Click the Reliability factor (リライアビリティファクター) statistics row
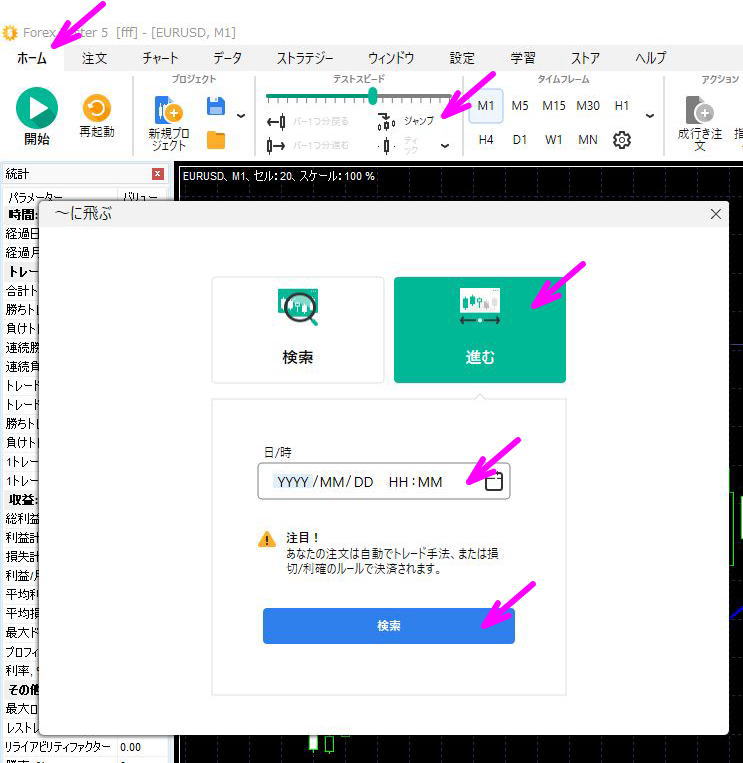743x763 pixels. (x=85, y=747)
